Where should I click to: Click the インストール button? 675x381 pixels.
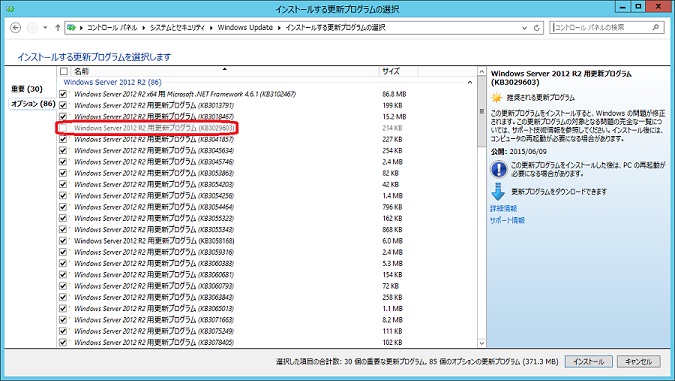click(x=588, y=362)
